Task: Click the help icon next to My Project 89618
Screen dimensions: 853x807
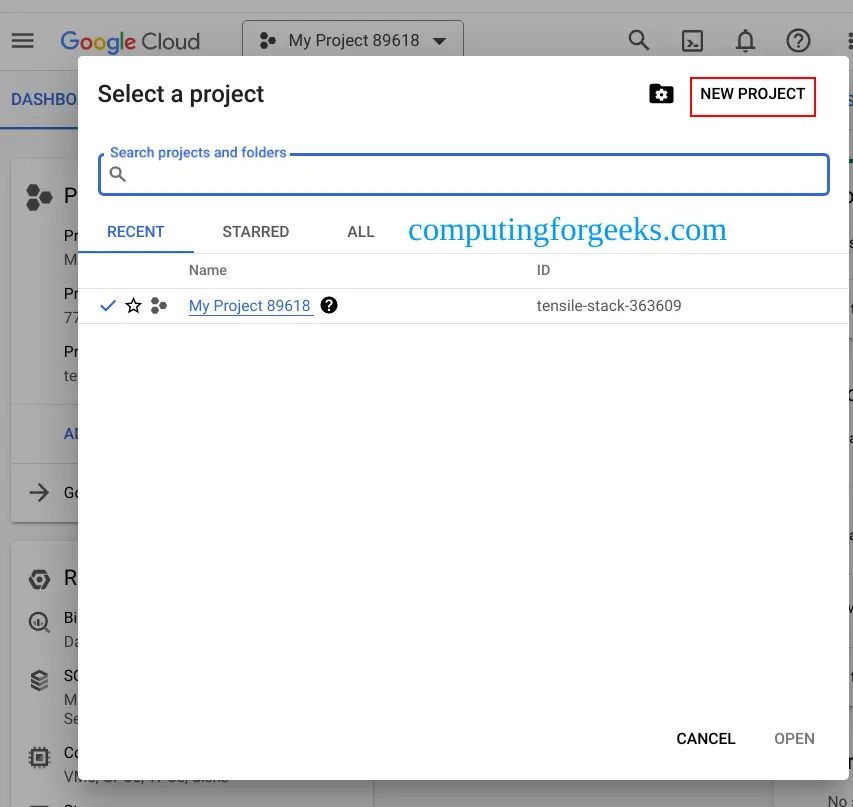Action: point(329,305)
